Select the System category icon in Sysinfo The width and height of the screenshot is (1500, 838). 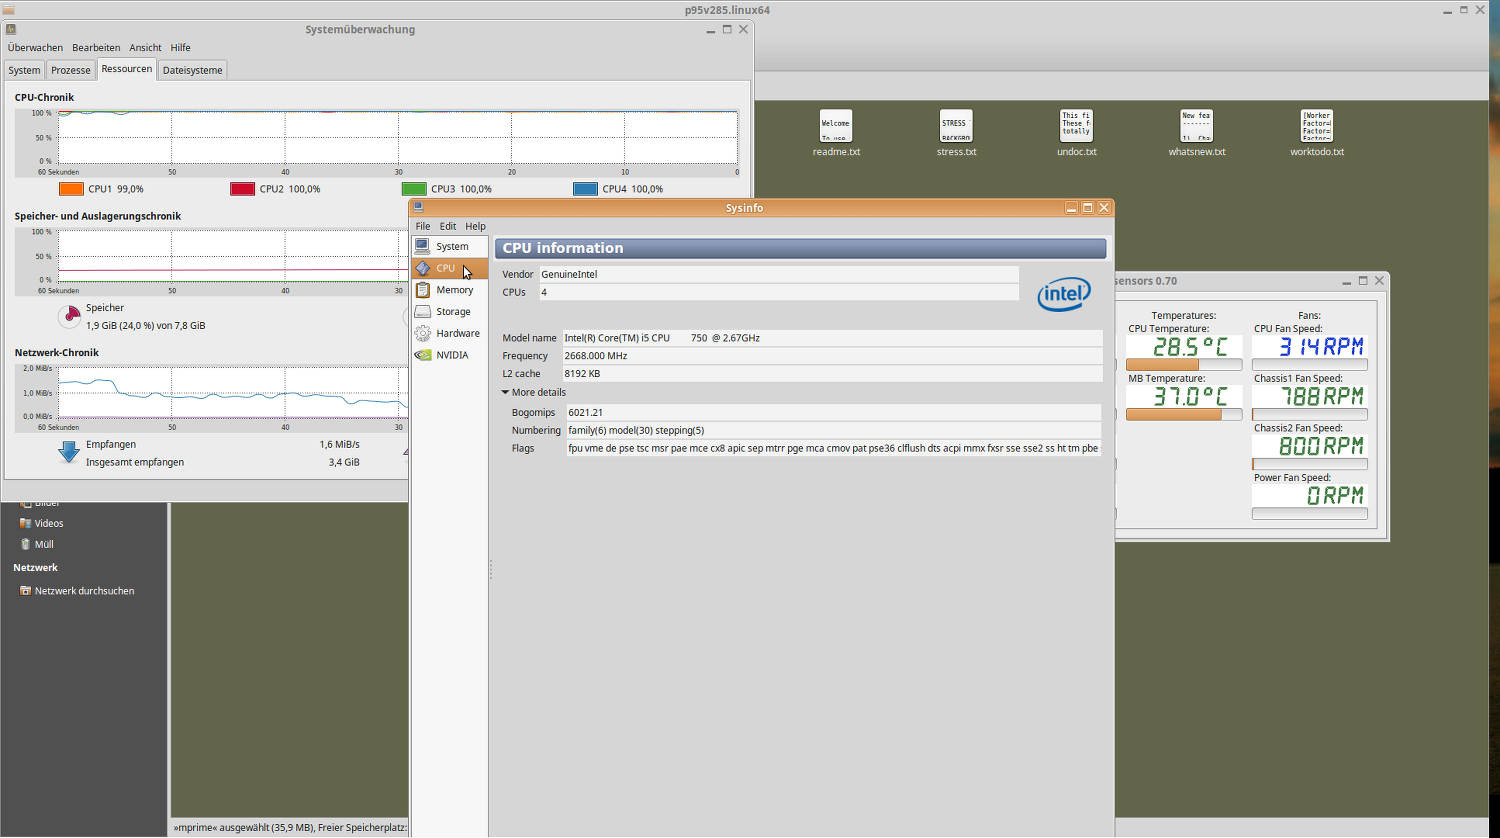pyautogui.click(x=423, y=246)
